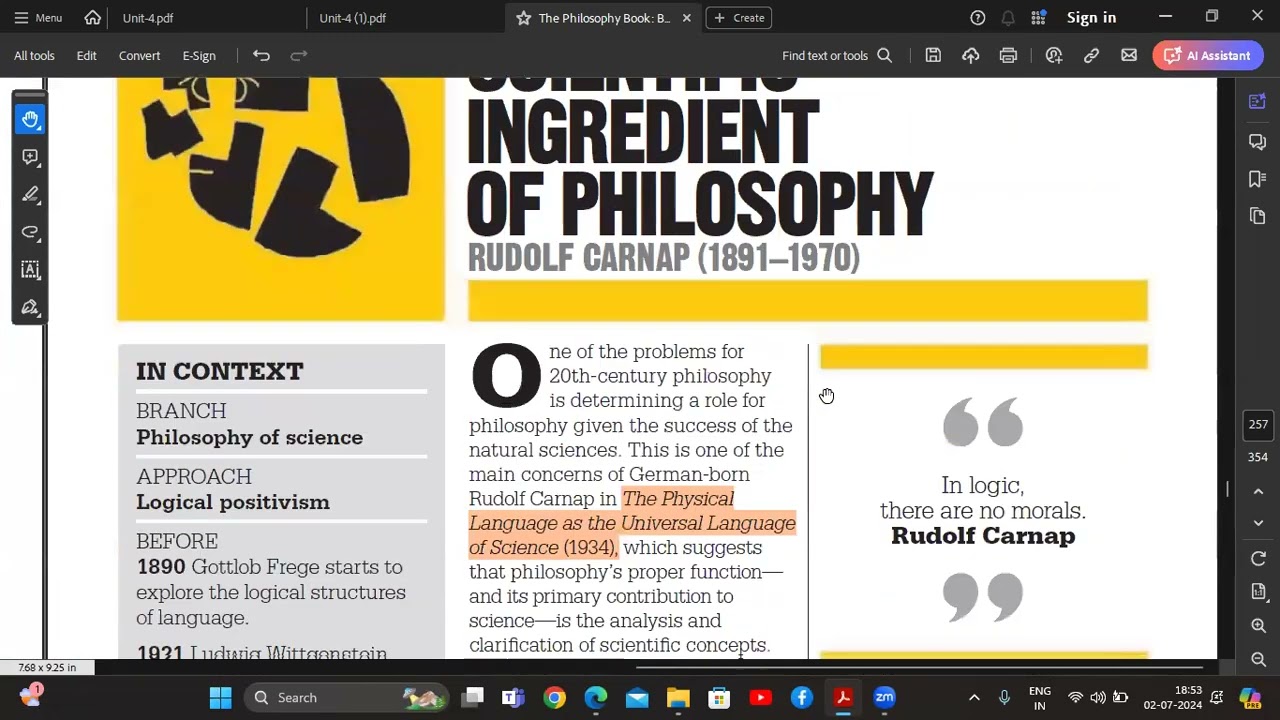Image resolution: width=1280 pixels, height=720 pixels.
Task: Undo the last action
Action: pos(261,56)
